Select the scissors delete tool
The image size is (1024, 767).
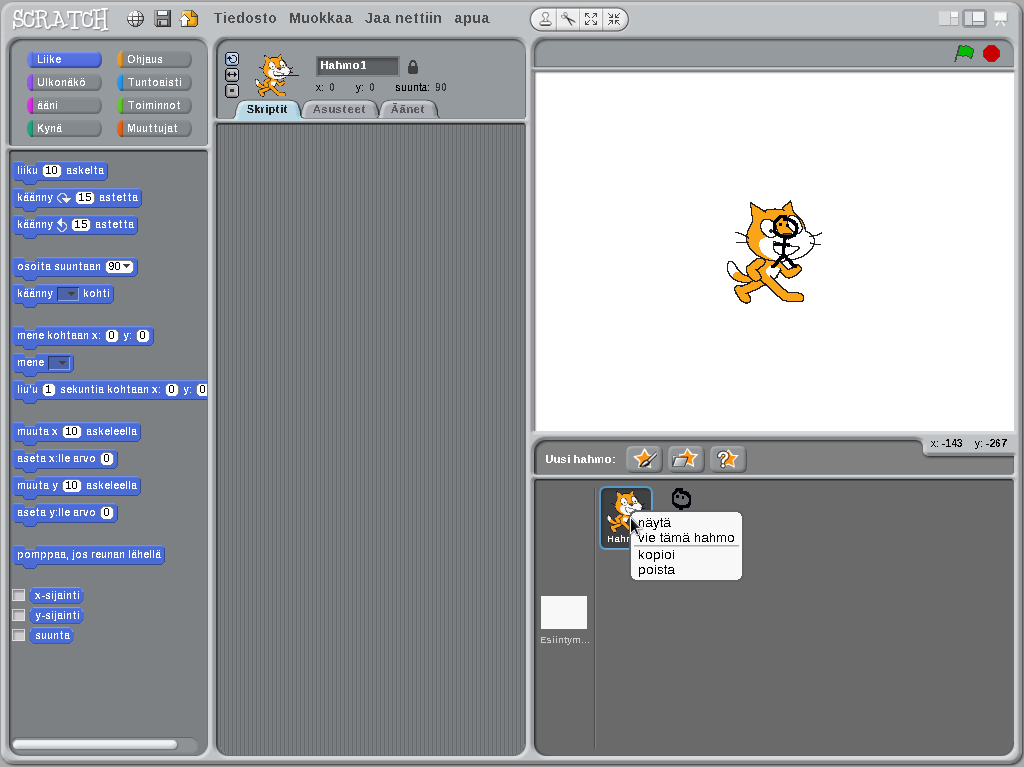(567, 19)
